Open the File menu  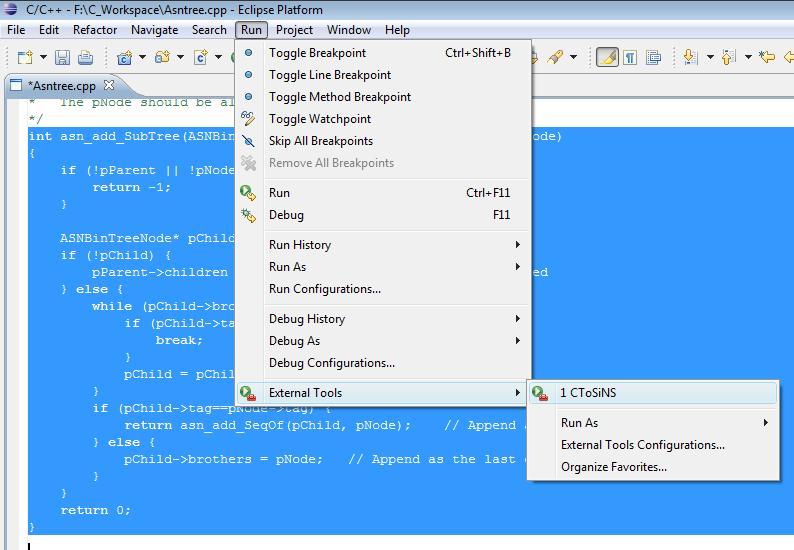pos(16,30)
